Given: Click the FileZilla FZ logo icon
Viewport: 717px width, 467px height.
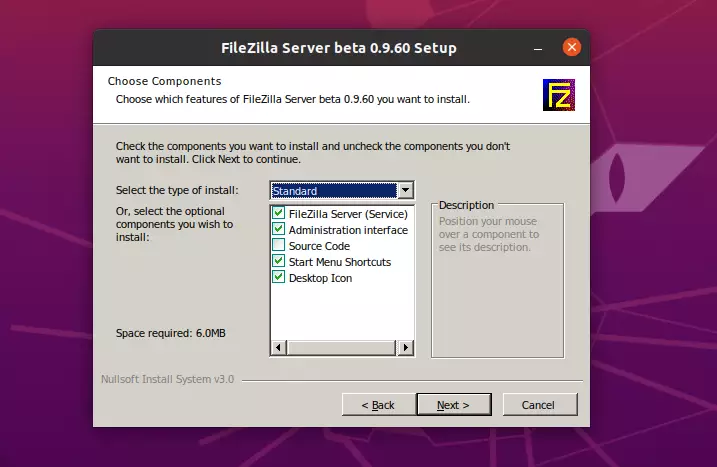Looking at the screenshot, I should (x=559, y=95).
